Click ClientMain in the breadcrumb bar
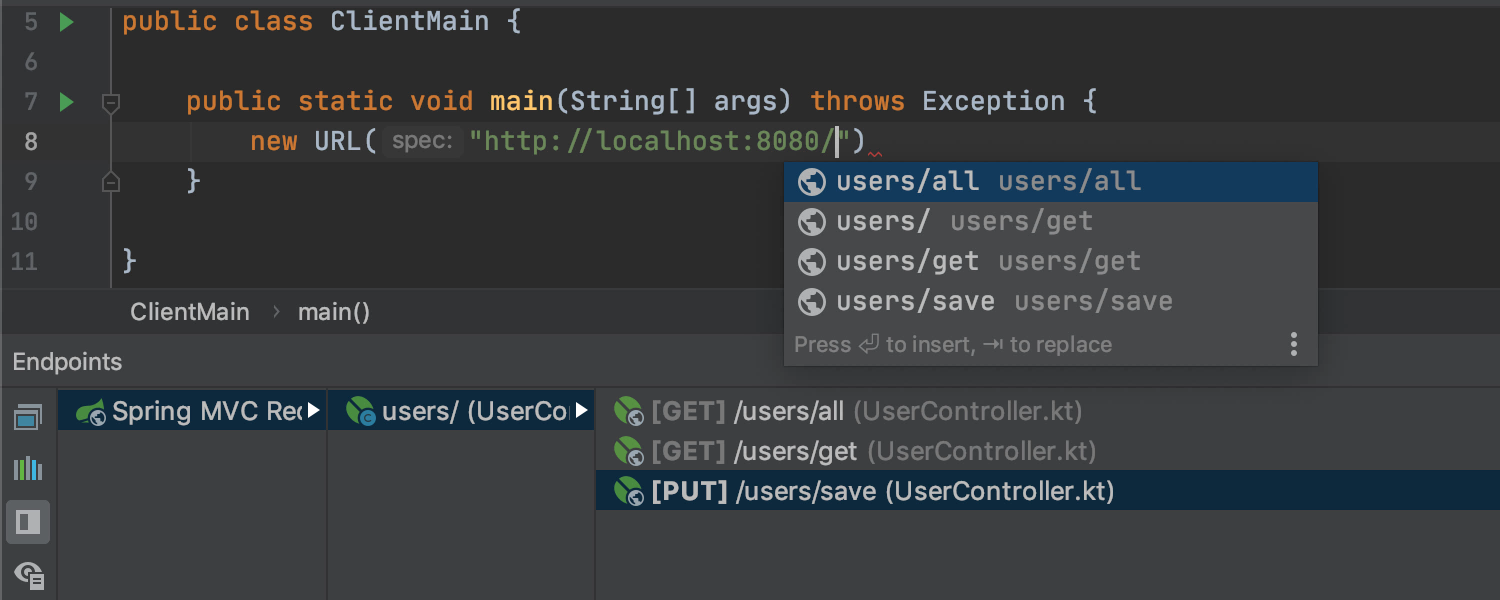The height and width of the screenshot is (600, 1500). pyautogui.click(x=190, y=312)
